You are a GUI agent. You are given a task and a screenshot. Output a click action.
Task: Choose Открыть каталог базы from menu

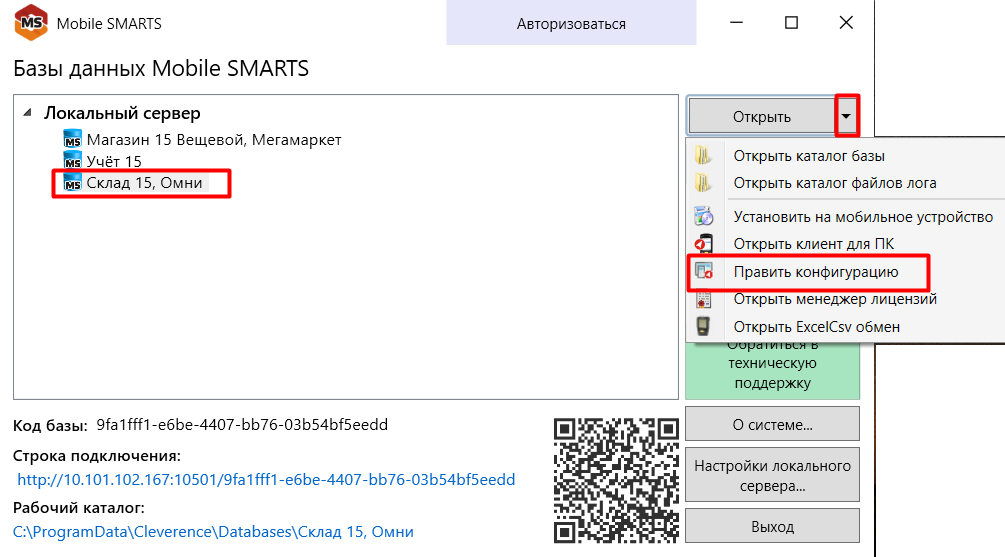pos(809,156)
